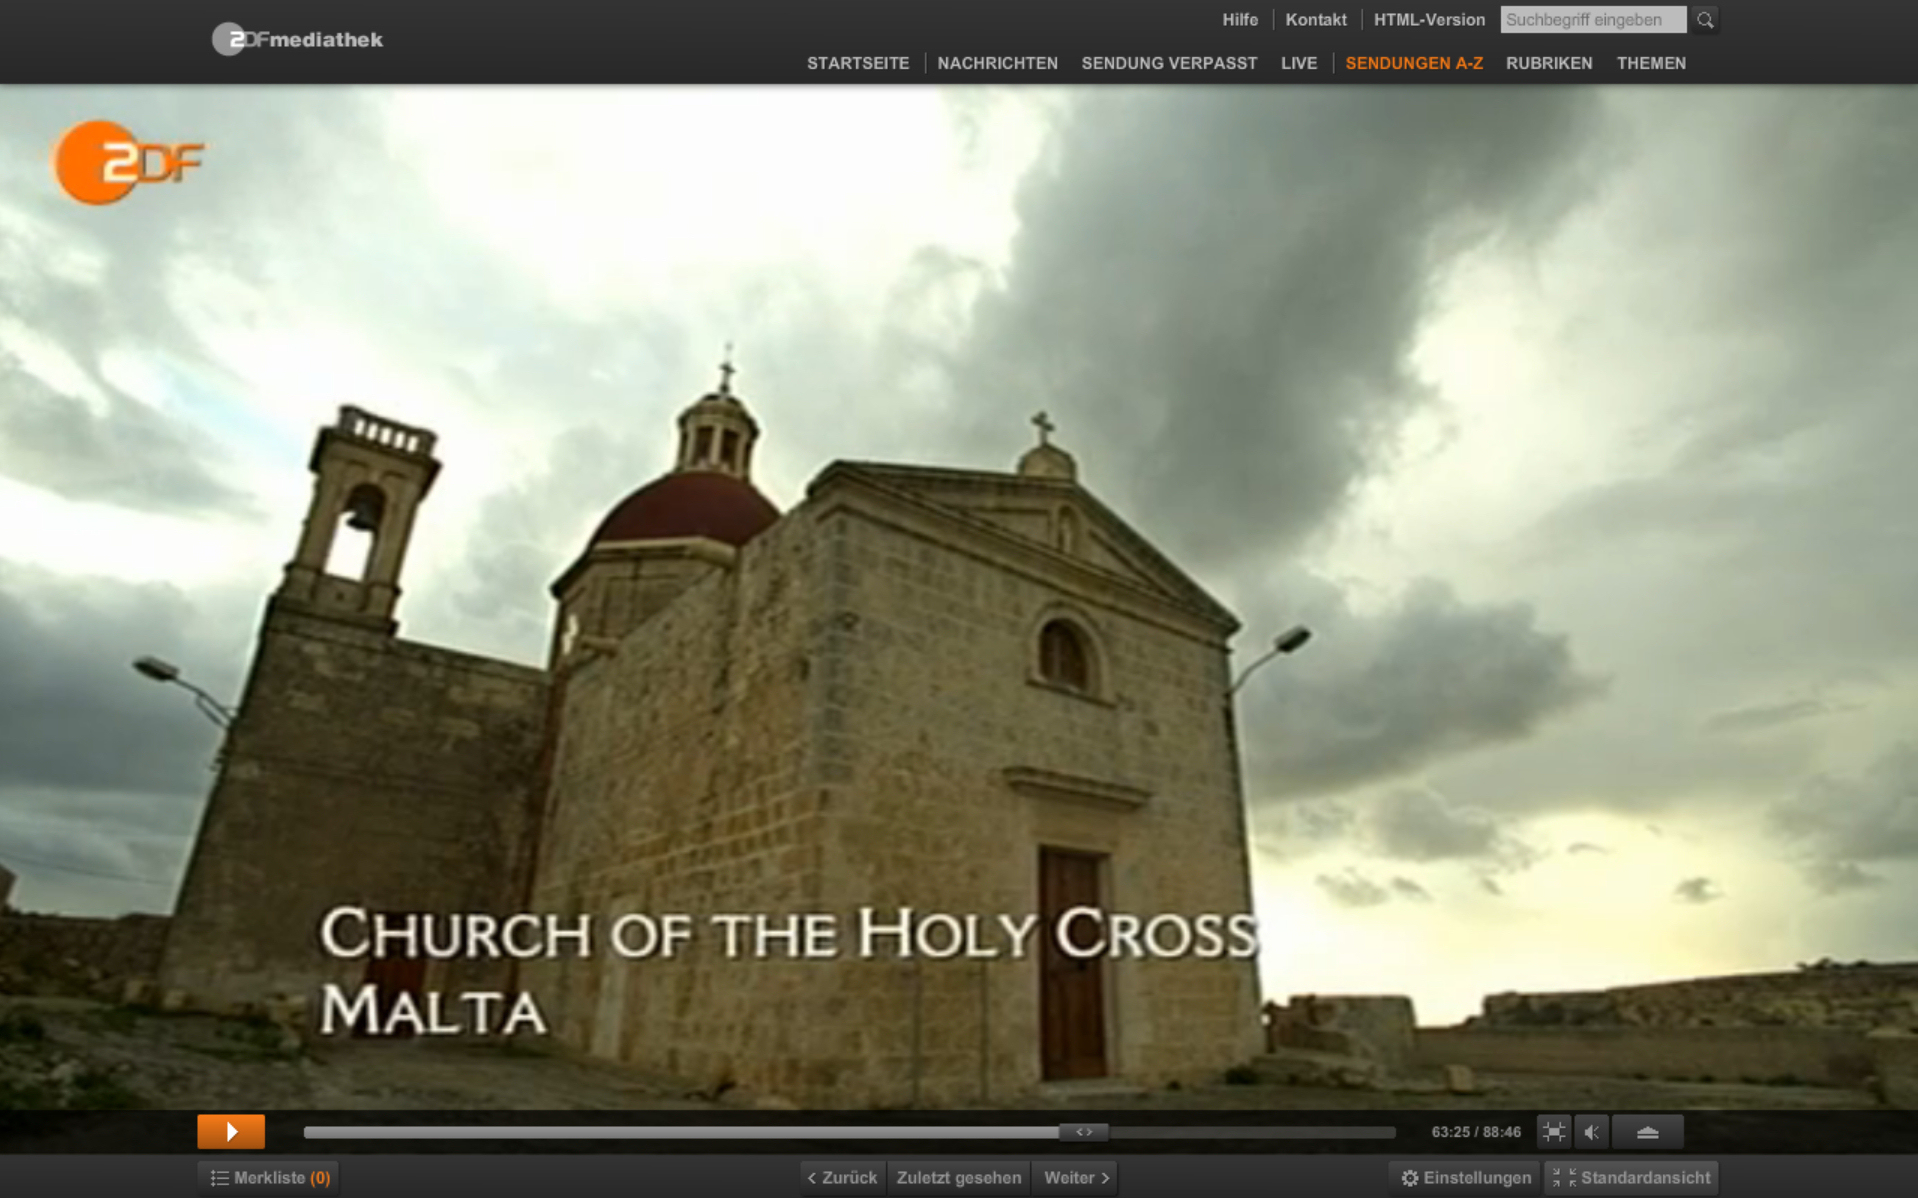This screenshot has width=1918, height=1198.
Task: Click the video progress slider handle
Action: (1084, 1132)
